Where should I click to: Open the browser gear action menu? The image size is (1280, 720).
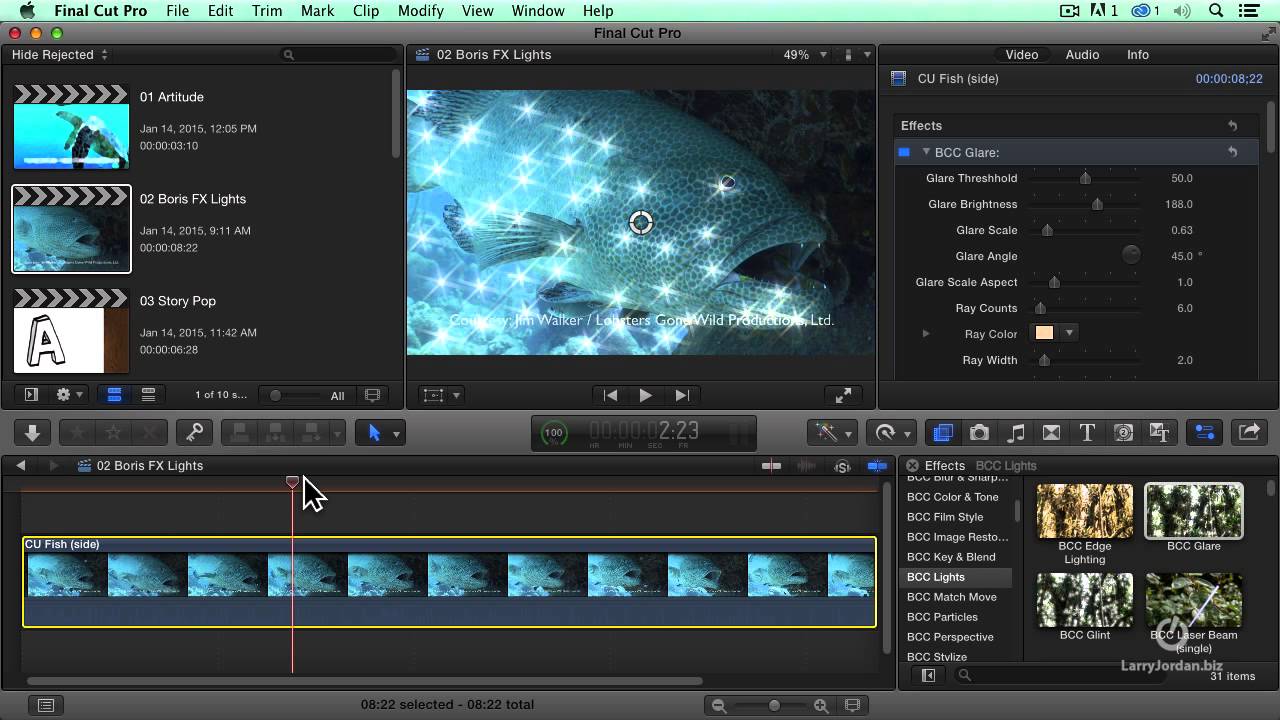[x=69, y=395]
